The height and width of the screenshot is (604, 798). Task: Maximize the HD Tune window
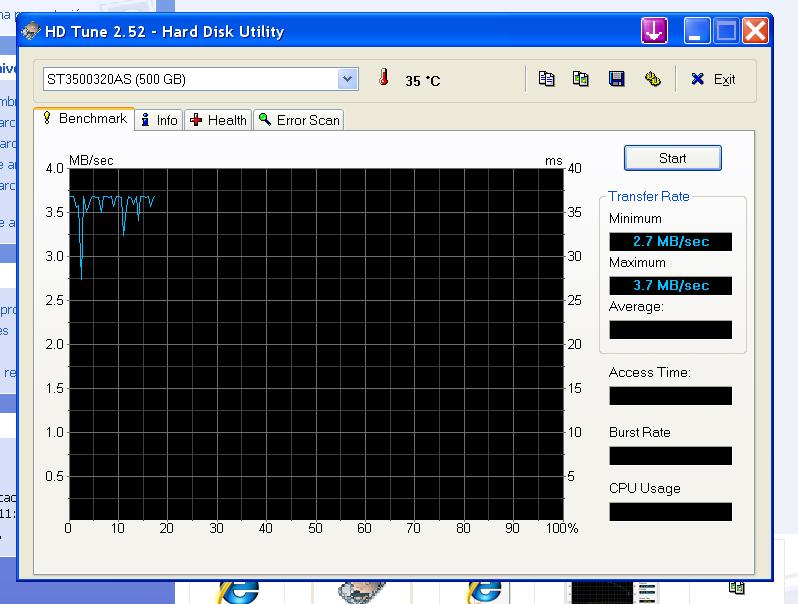(x=726, y=31)
